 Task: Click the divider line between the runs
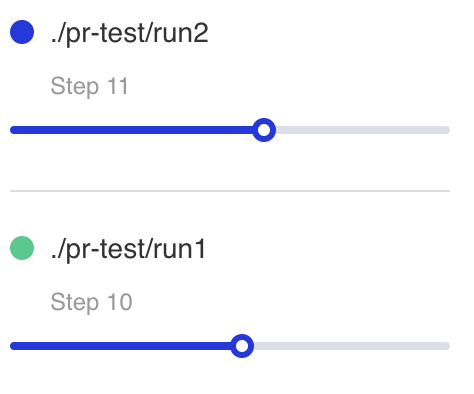[230, 191]
